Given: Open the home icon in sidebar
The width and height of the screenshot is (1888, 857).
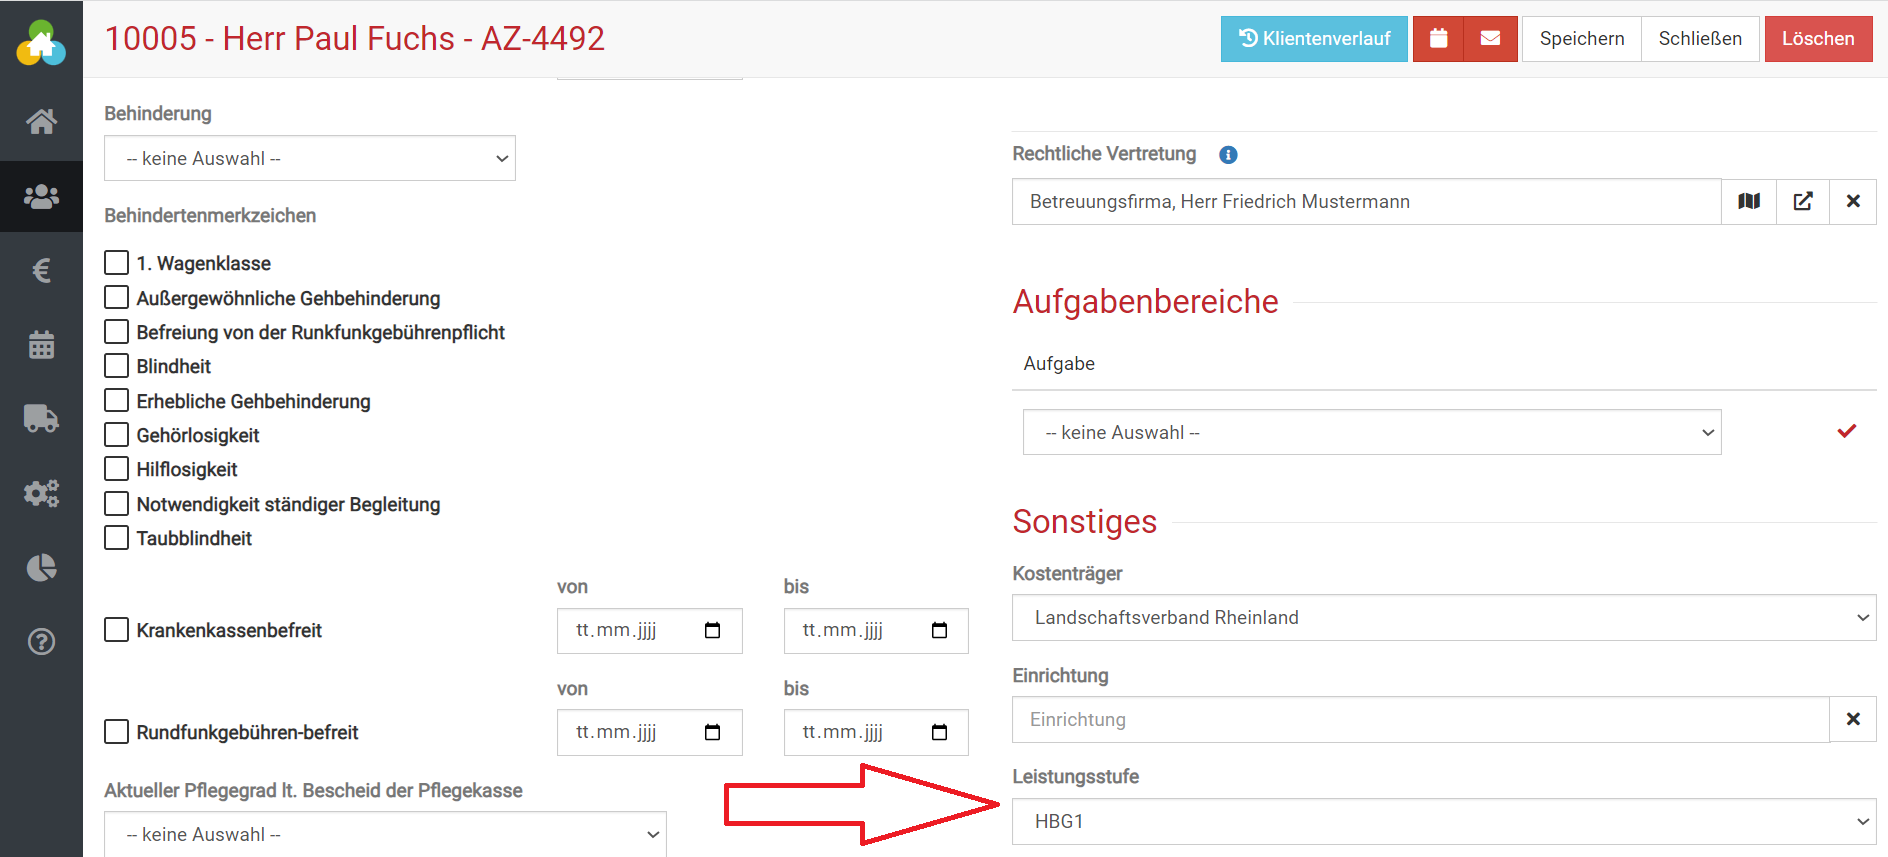Looking at the screenshot, I should pyautogui.click(x=41, y=122).
